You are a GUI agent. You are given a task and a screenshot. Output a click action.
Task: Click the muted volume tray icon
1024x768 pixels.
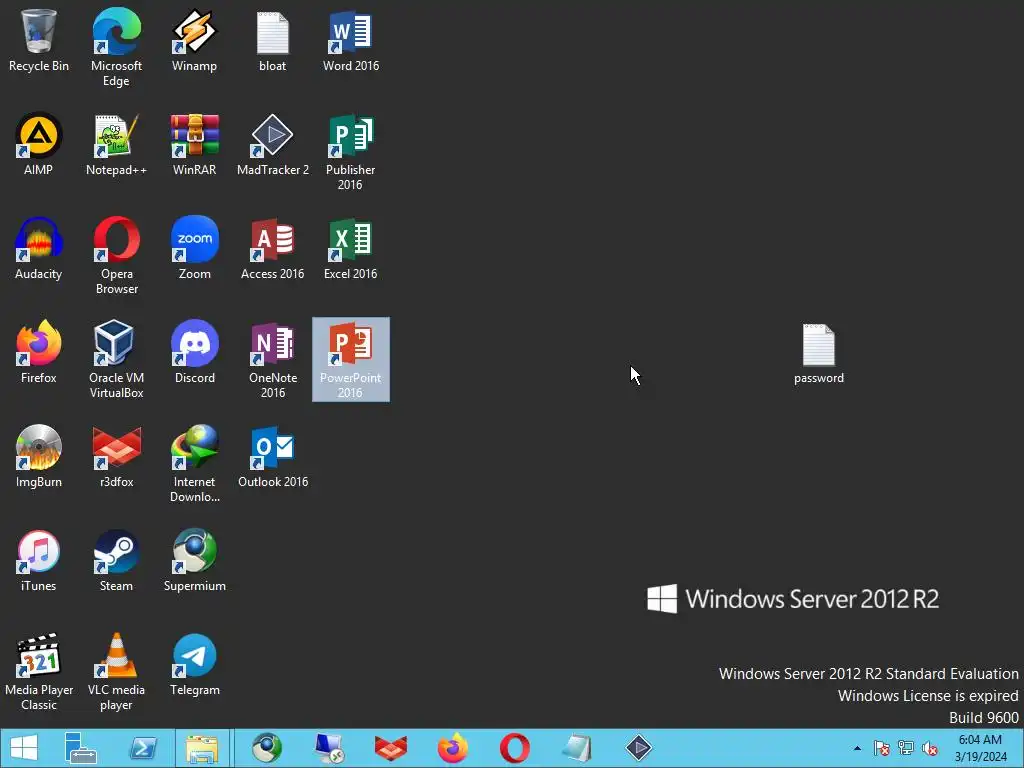(x=930, y=748)
